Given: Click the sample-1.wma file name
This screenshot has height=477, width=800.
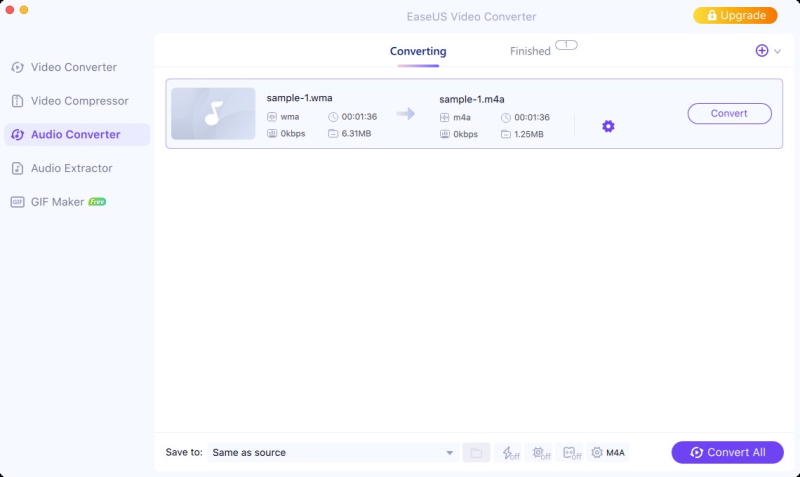Looking at the screenshot, I should click(299, 98).
